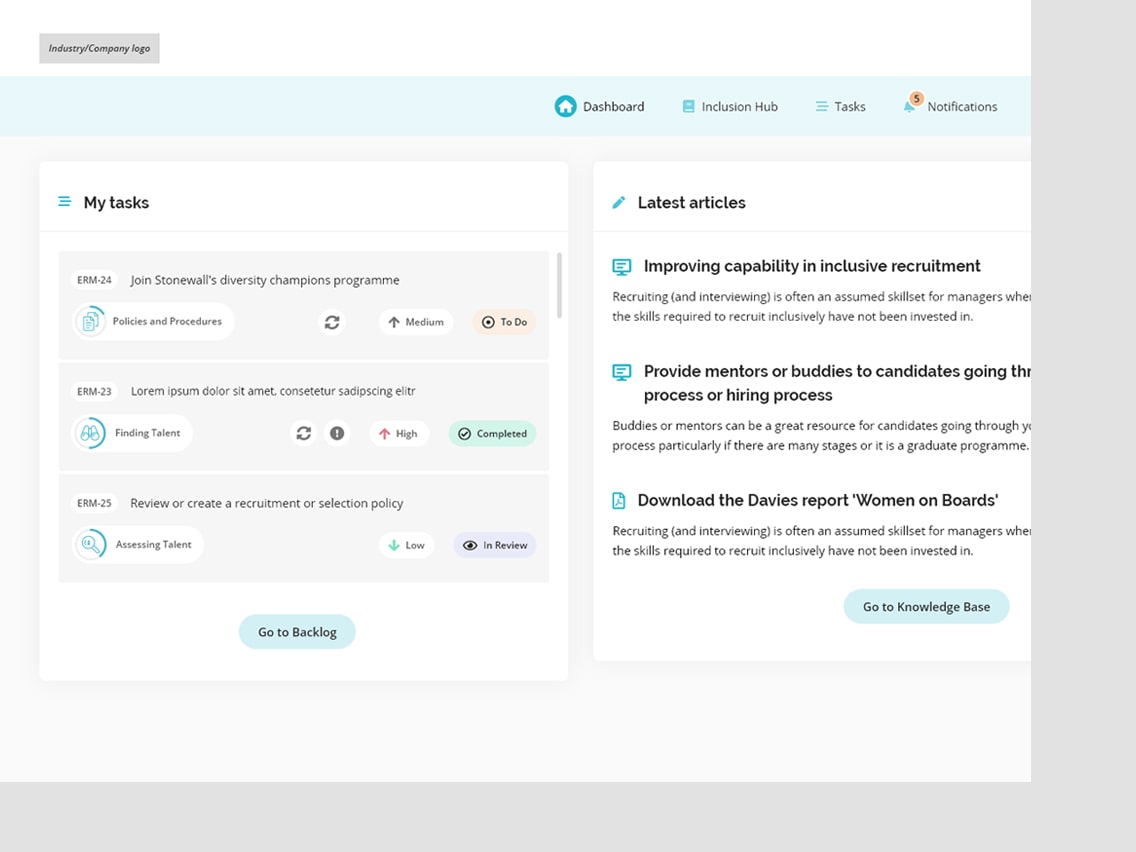
Task: Open the Low priority selector on ERM-25
Action: [x=406, y=545]
